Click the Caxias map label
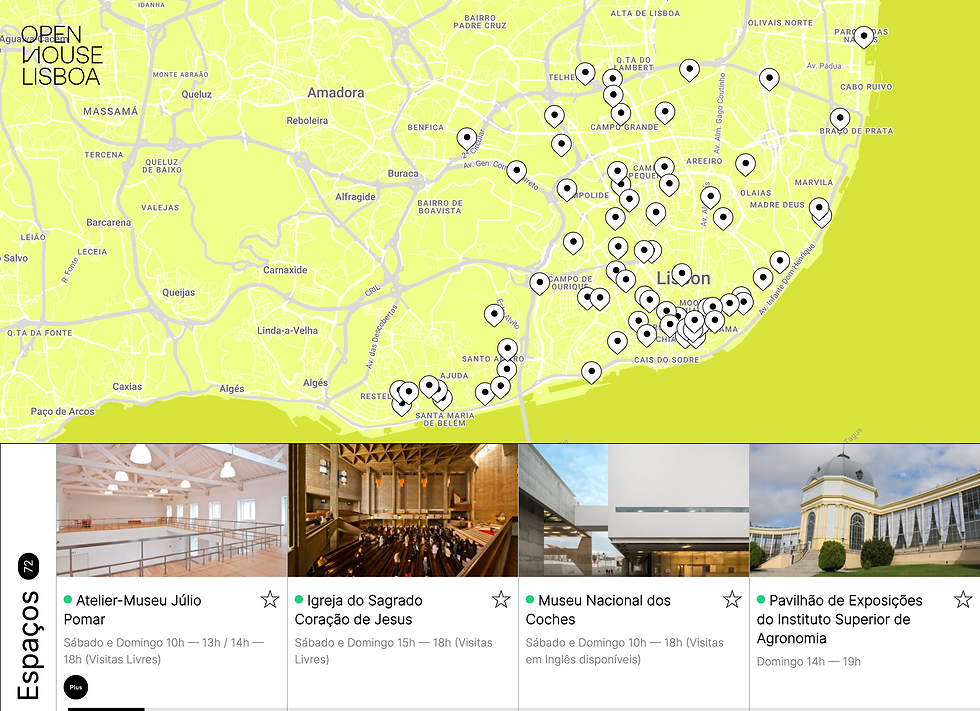The image size is (980, 711). (x=127, y=387)
